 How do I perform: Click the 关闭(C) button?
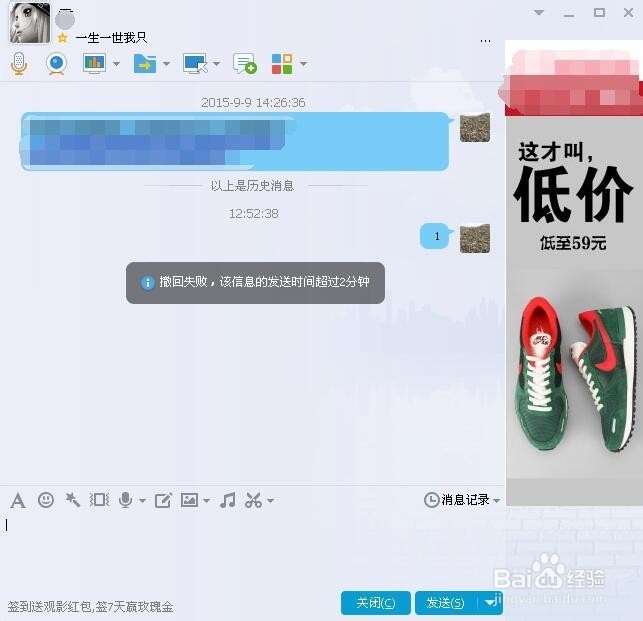(376, 603)
